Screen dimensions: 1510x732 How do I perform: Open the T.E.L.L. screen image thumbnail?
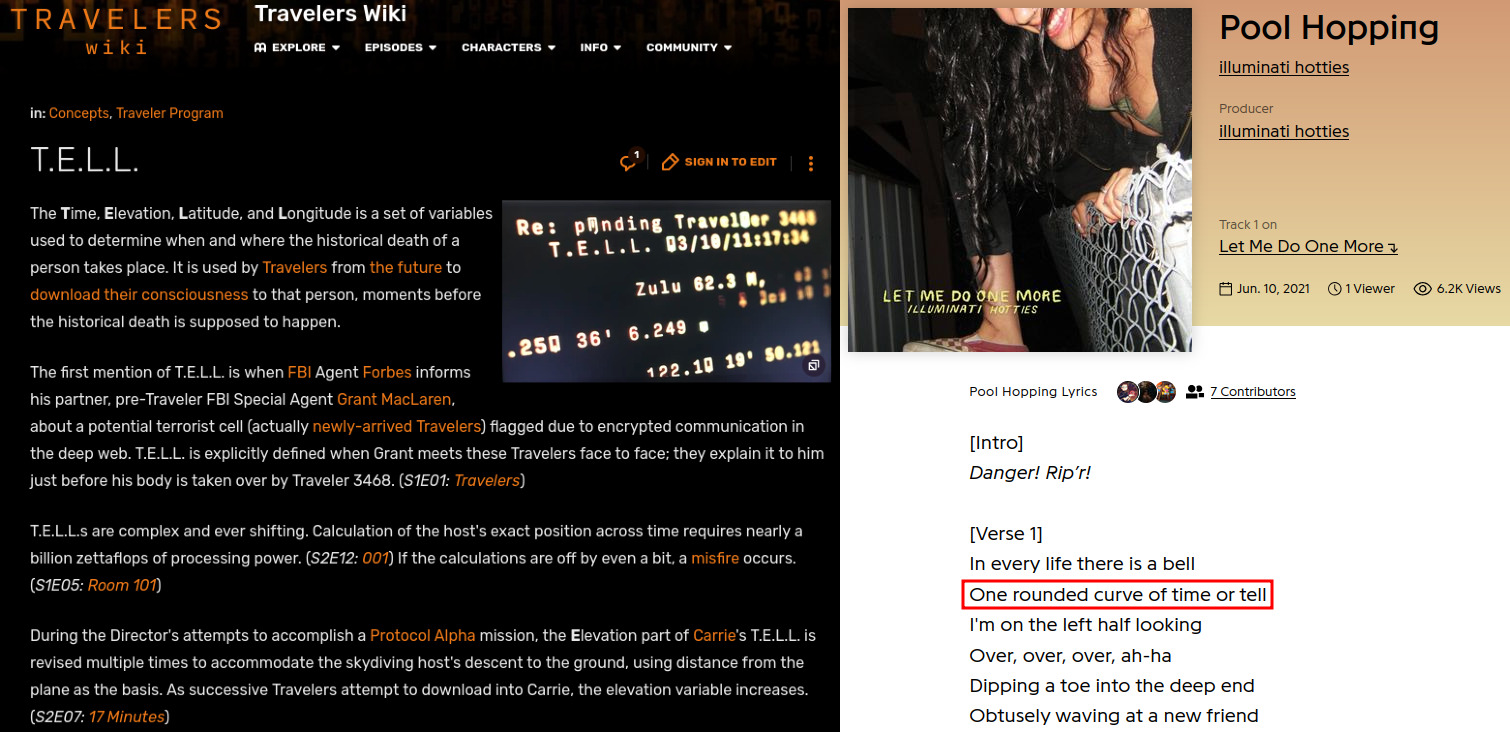pyautogui.click(x=666, y=291)
